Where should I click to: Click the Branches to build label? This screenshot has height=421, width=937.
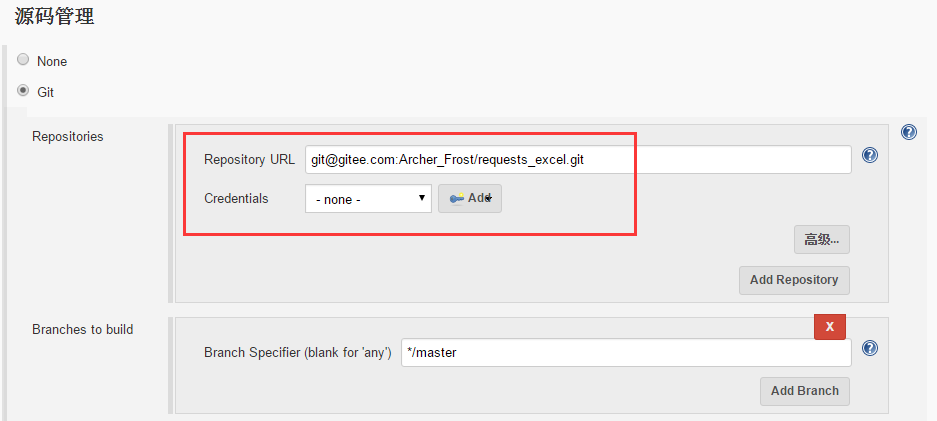tap(82, 330)
